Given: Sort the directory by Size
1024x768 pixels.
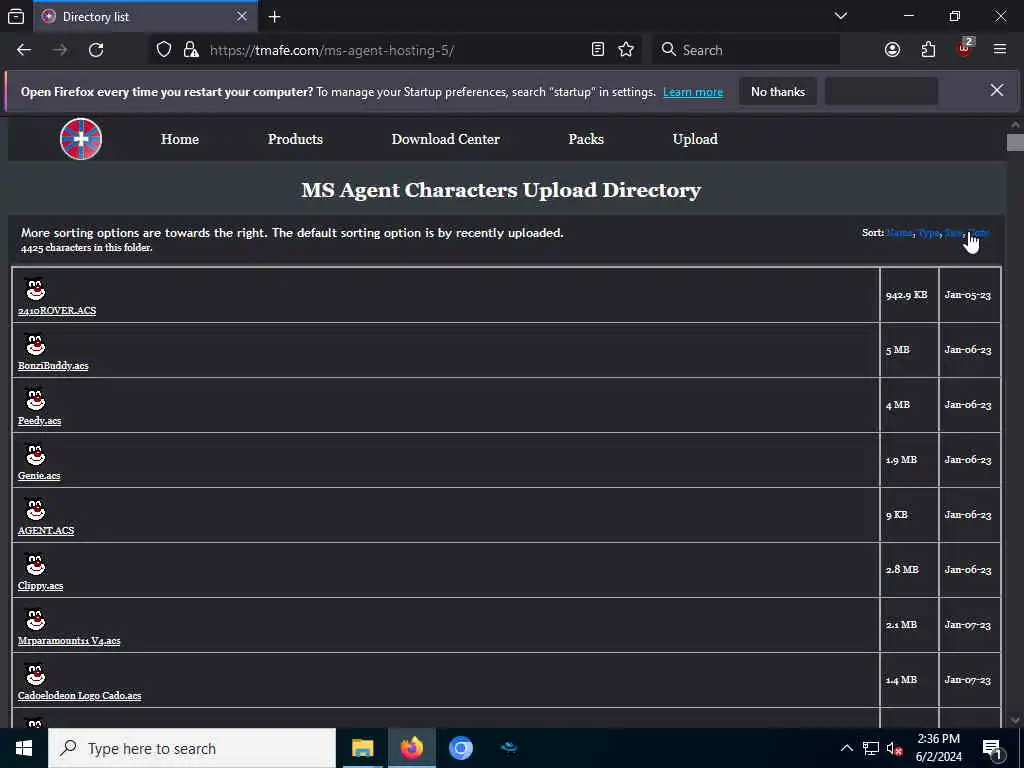Looking at the screenshot, I should [953, 232].
